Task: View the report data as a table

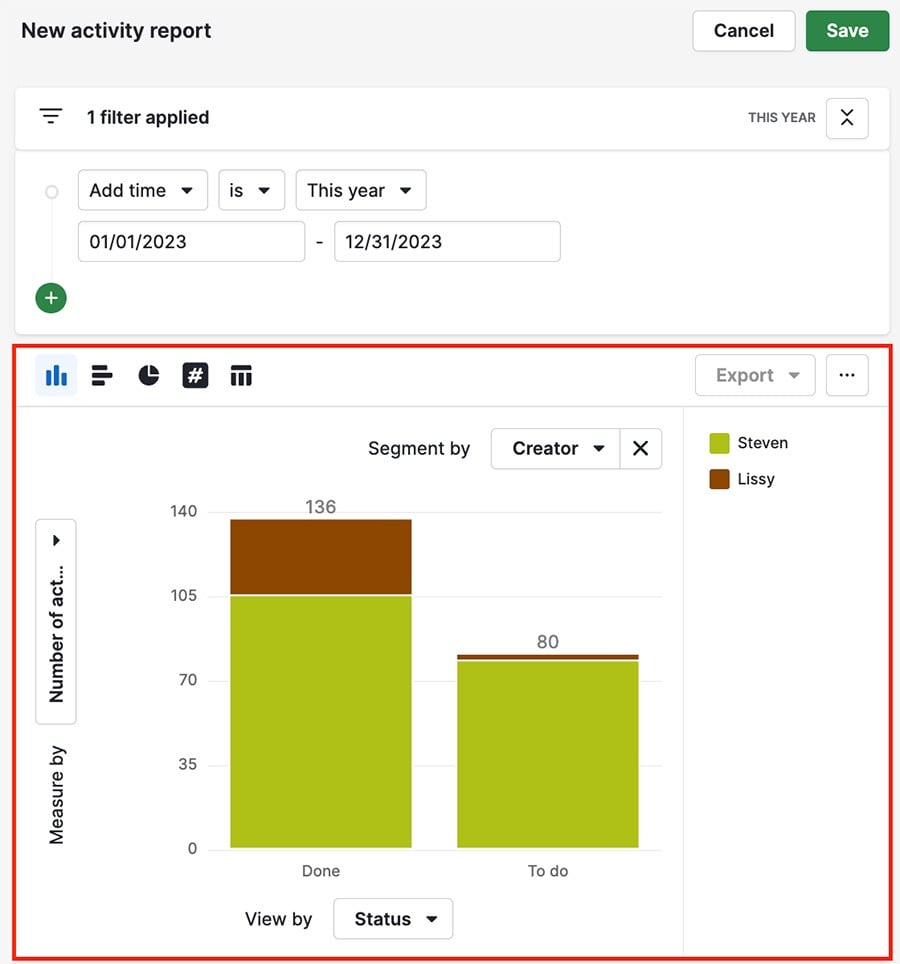Action: pyautogui.click(x=241, y=375)
